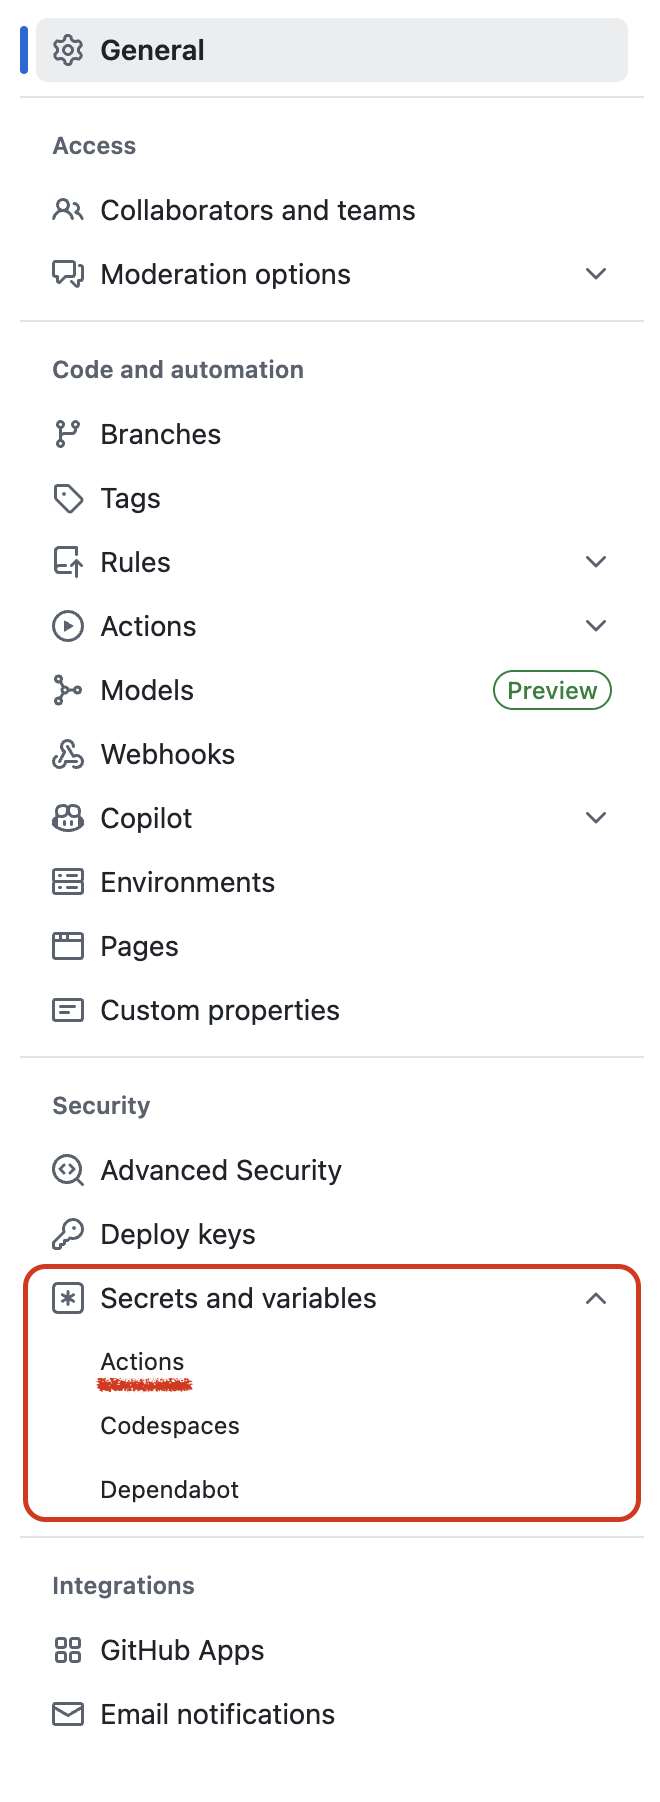Click the General gear icon
This screenshot has height=1802, width=660.
pos(68,50)
